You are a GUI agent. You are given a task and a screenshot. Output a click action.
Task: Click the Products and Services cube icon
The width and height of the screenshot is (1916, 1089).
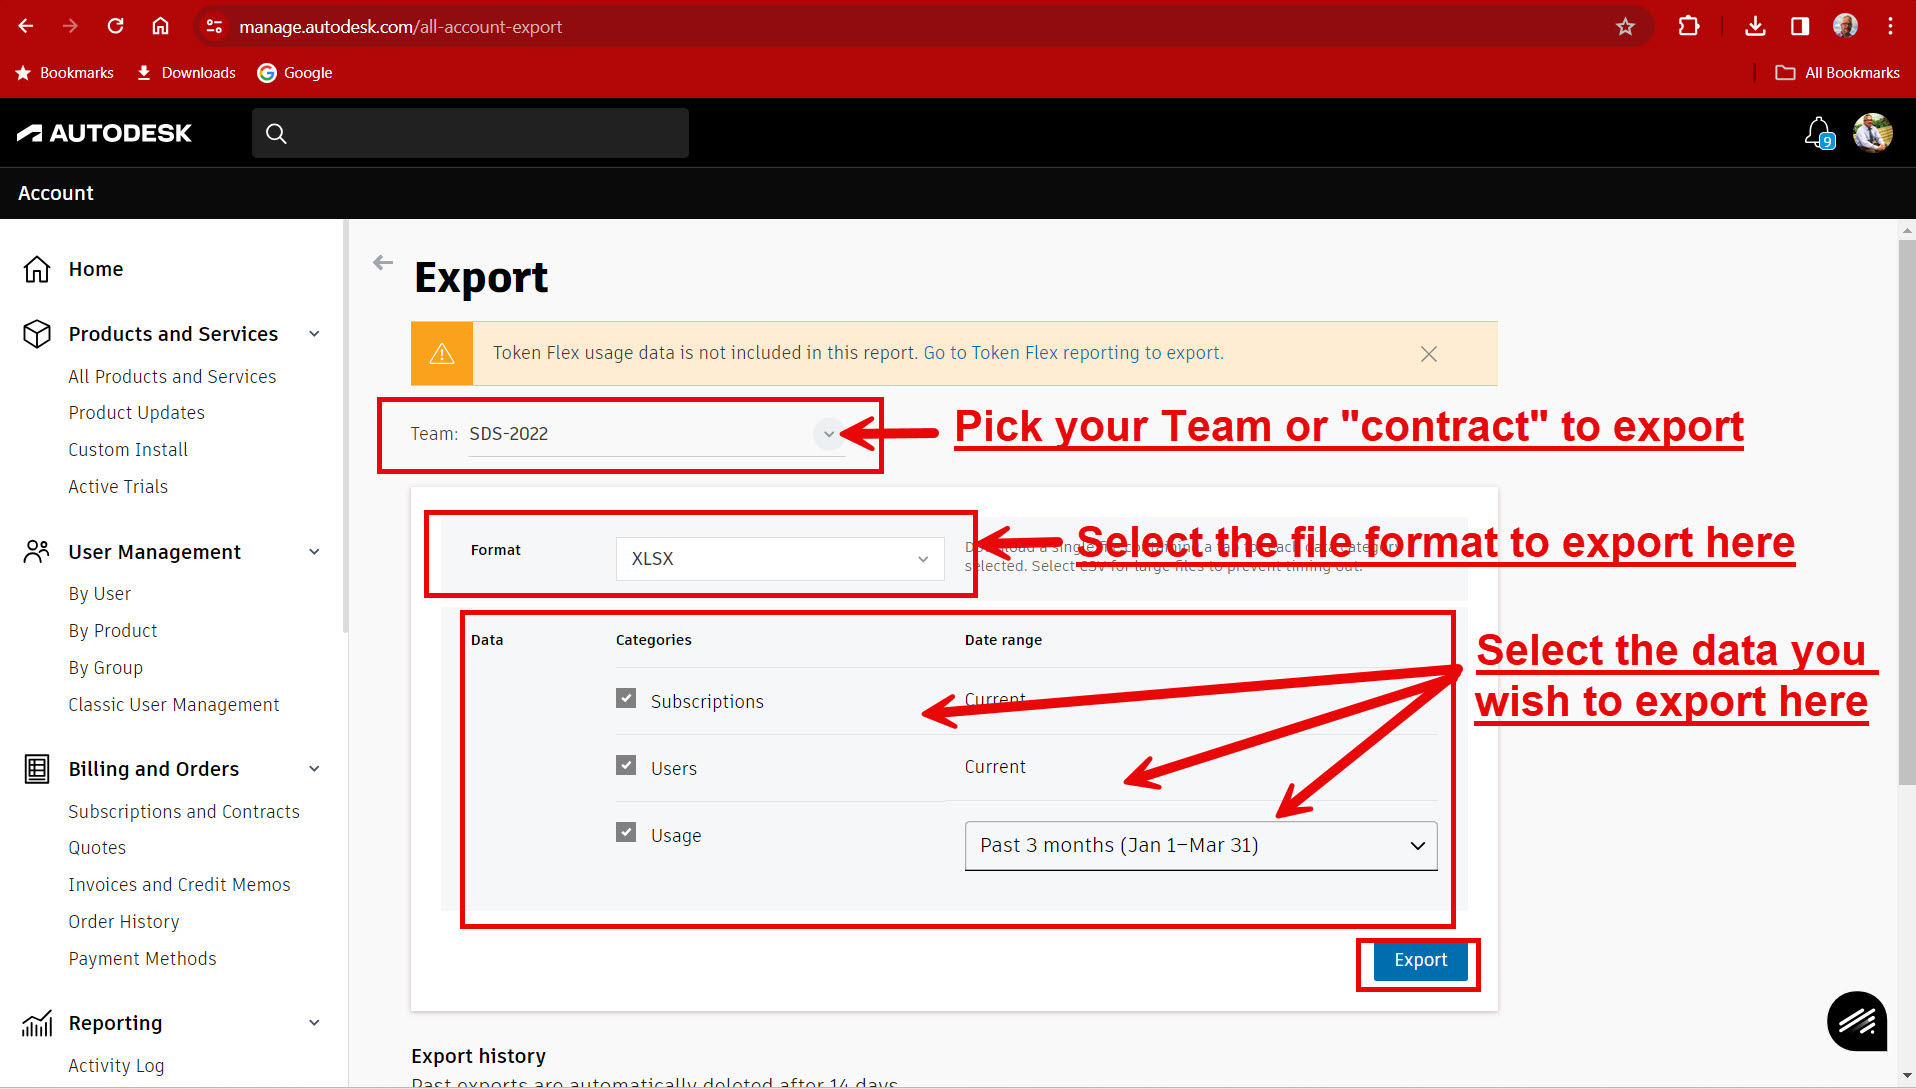click(37, 334)
